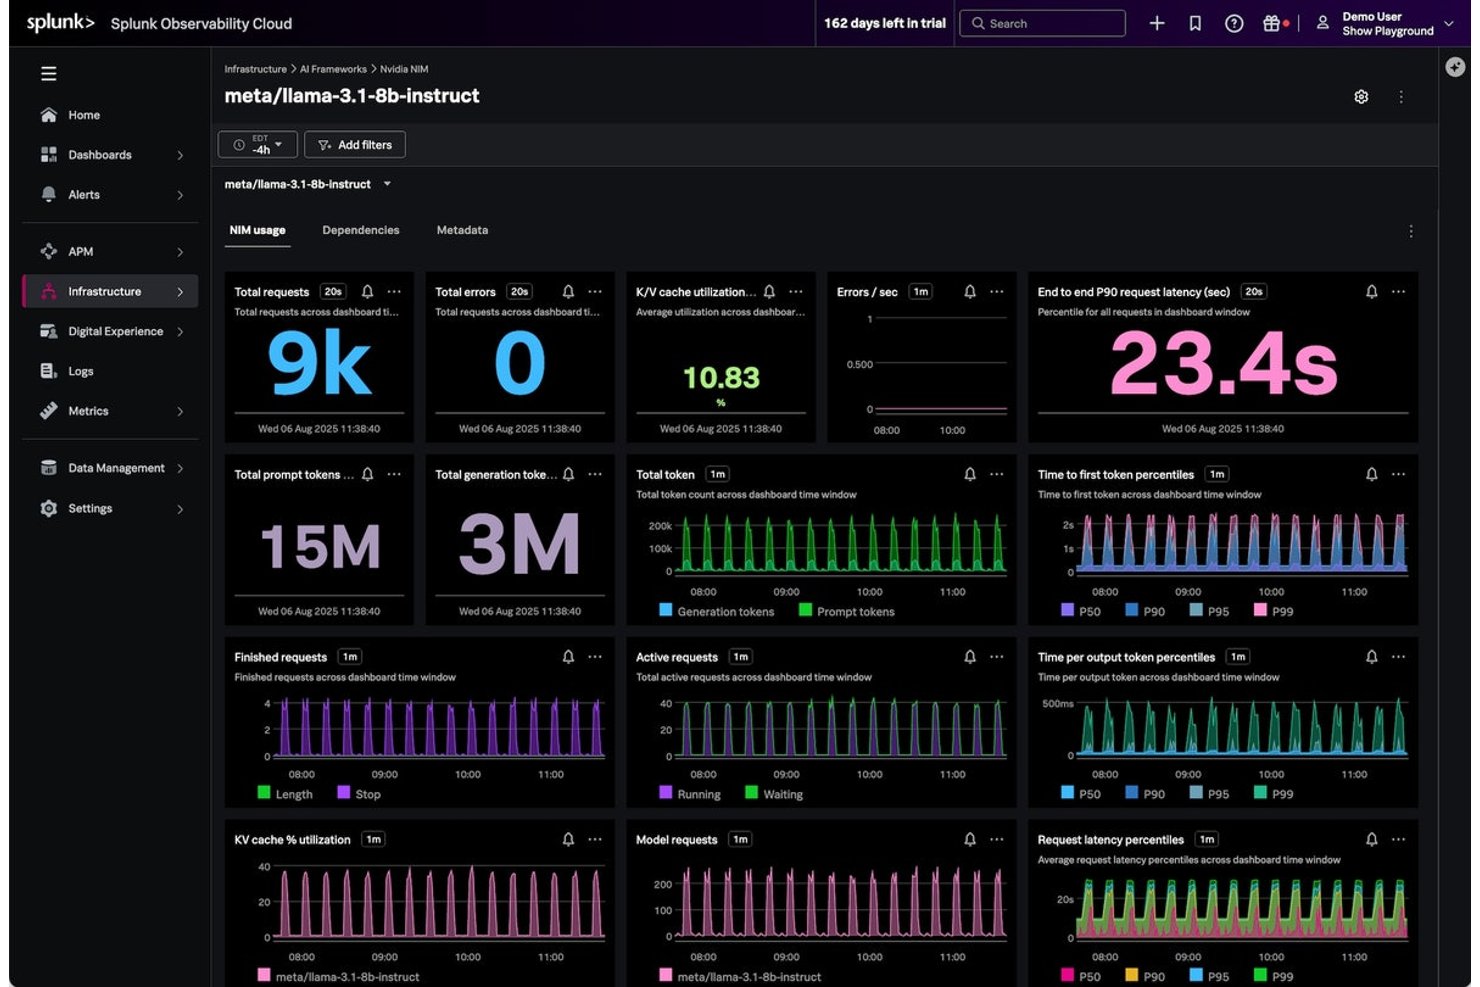This screenshot has height=987, width=1480.
Task: Open the help question mark icon
Action: [x=1234, y=23]
